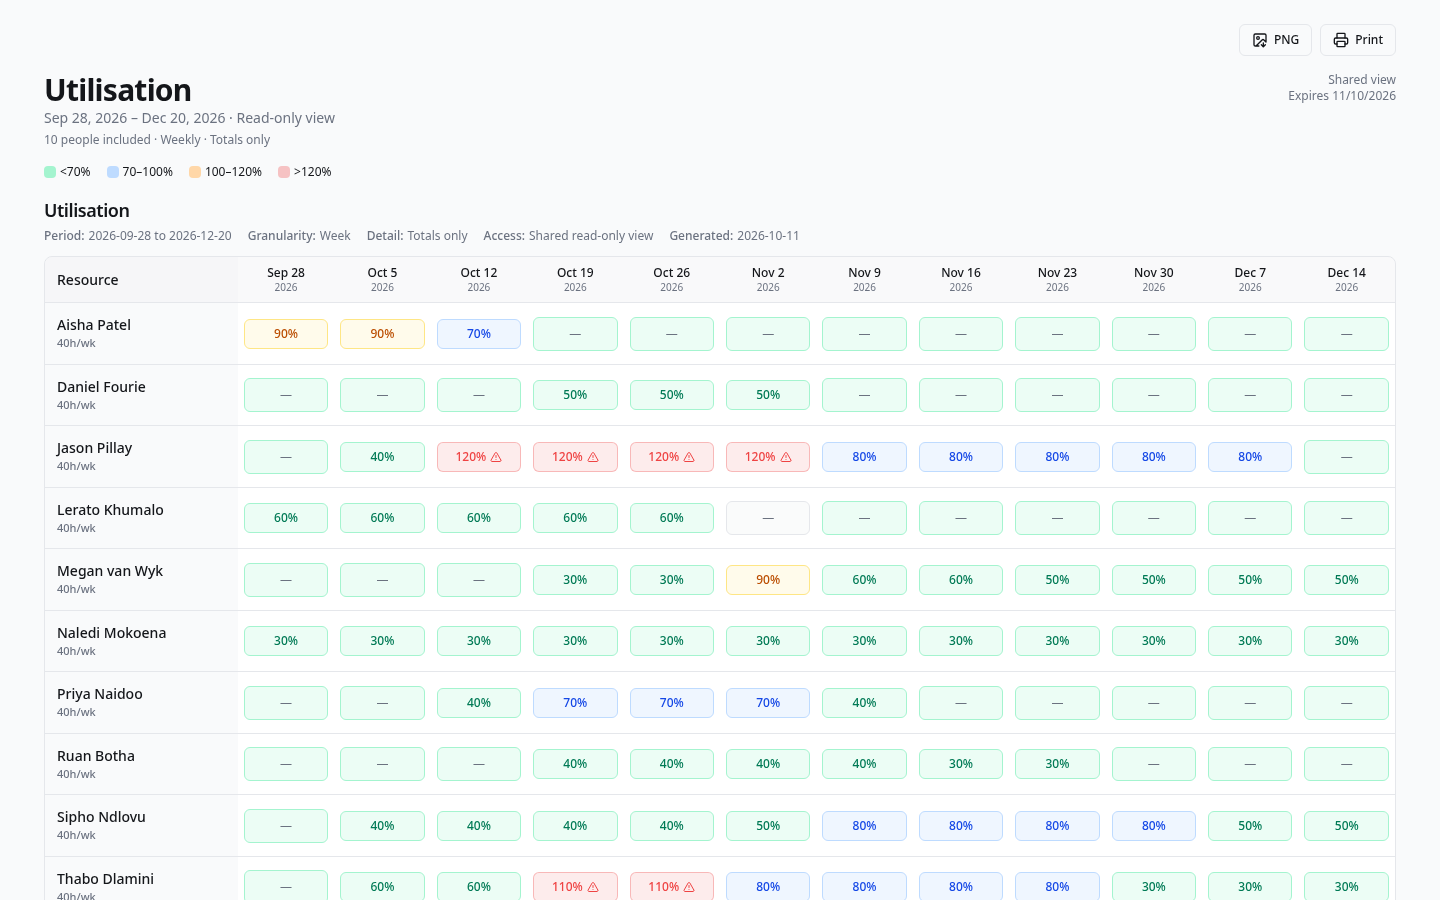Select the Aisha Patel row name
This screenshot has height=900, width=1440.
click(94, 325)
